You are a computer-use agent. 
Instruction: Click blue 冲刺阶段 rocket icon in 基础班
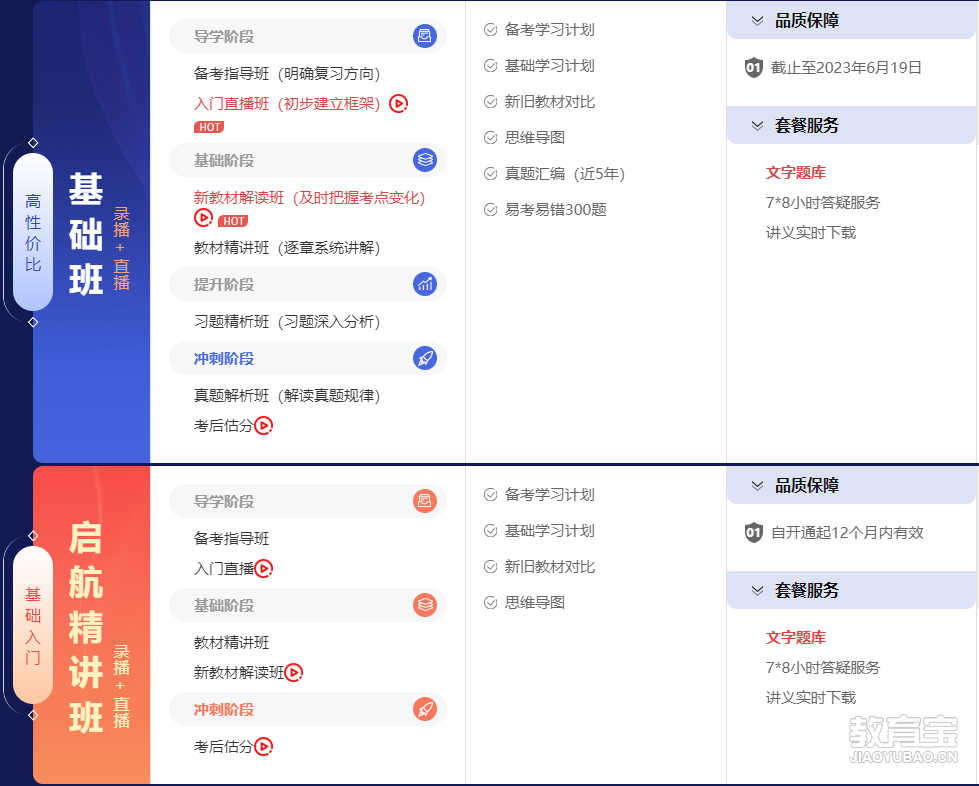425,359
